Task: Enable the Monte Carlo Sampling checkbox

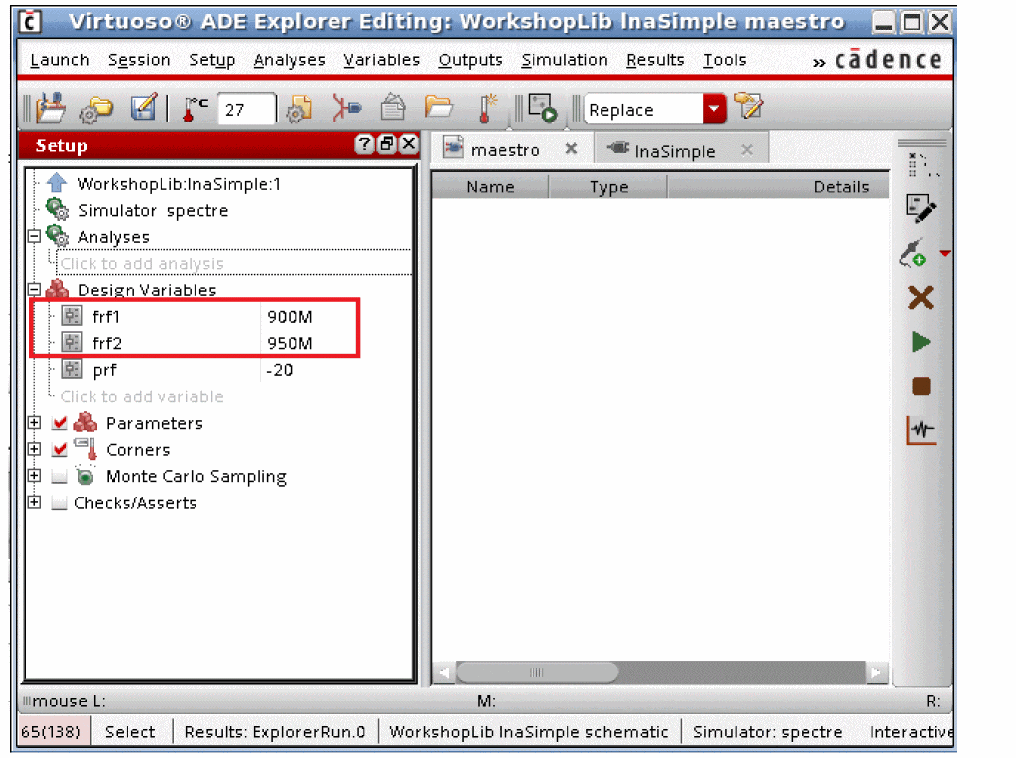Action: coord(60,477)
